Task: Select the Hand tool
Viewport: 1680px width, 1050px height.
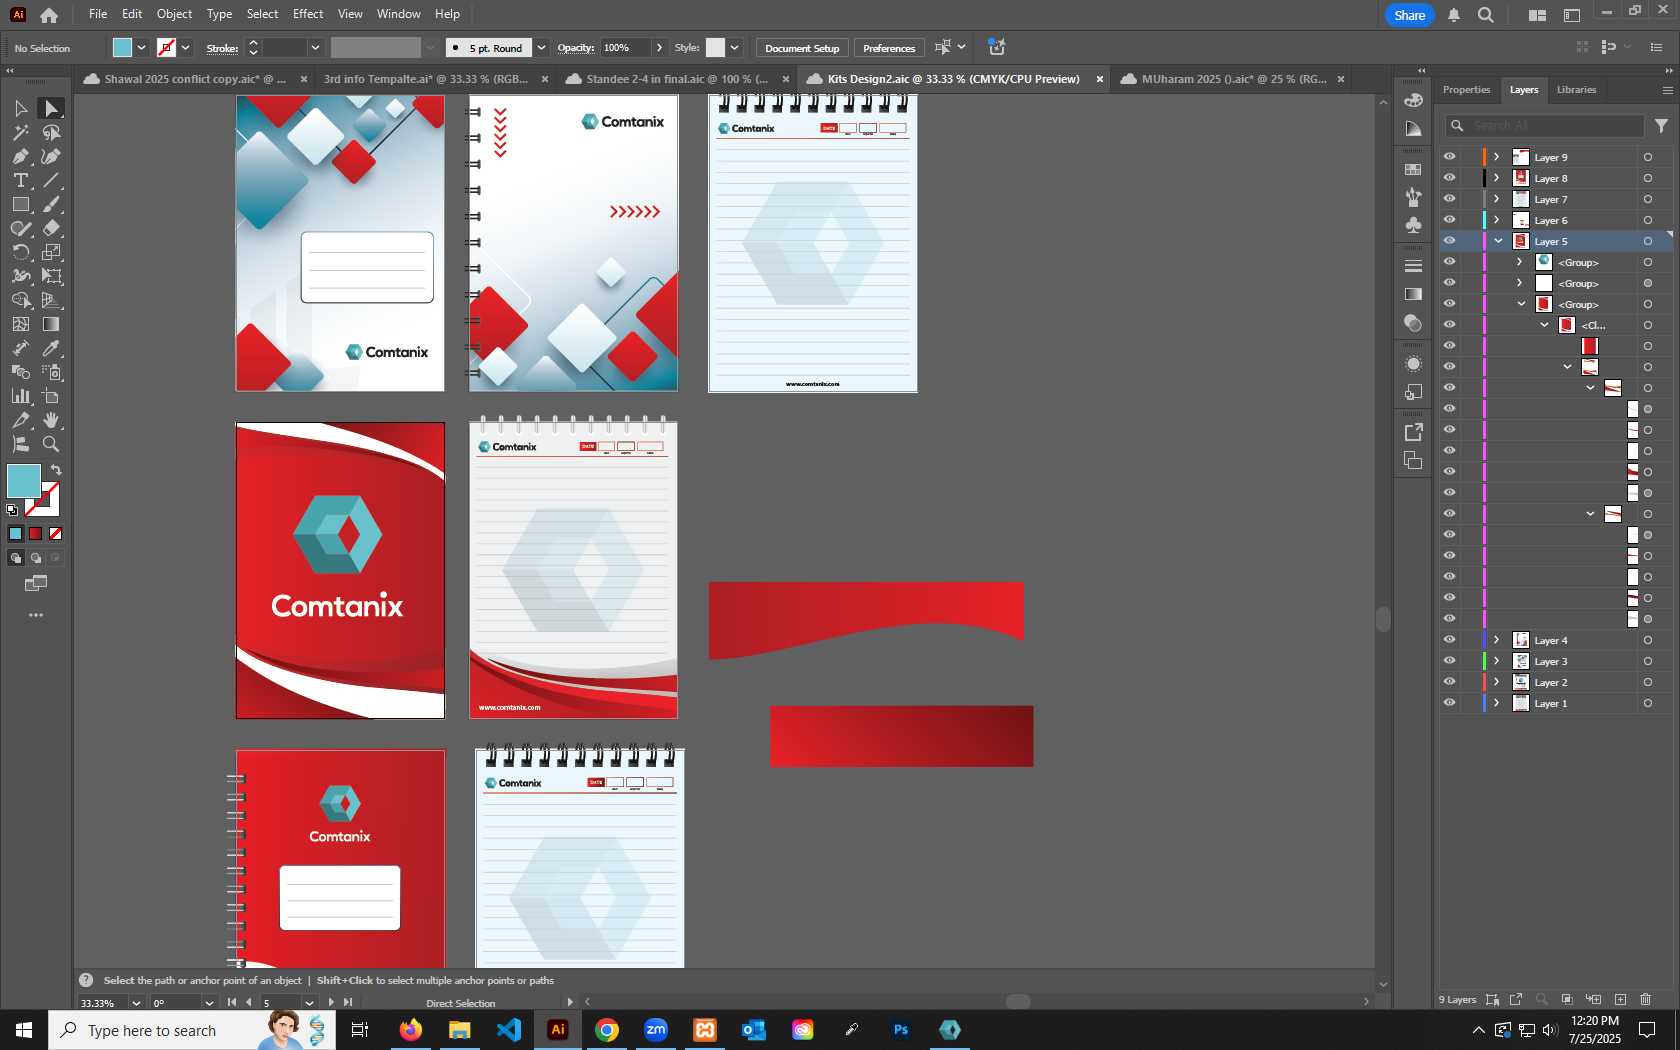Action: (x=51, y=420)
